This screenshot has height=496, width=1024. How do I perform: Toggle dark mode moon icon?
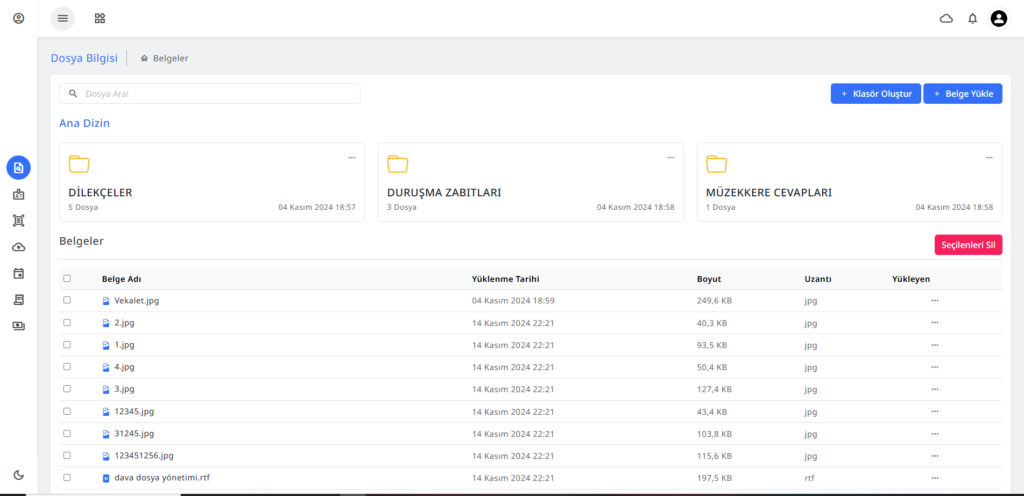click(x=18, y=475)
